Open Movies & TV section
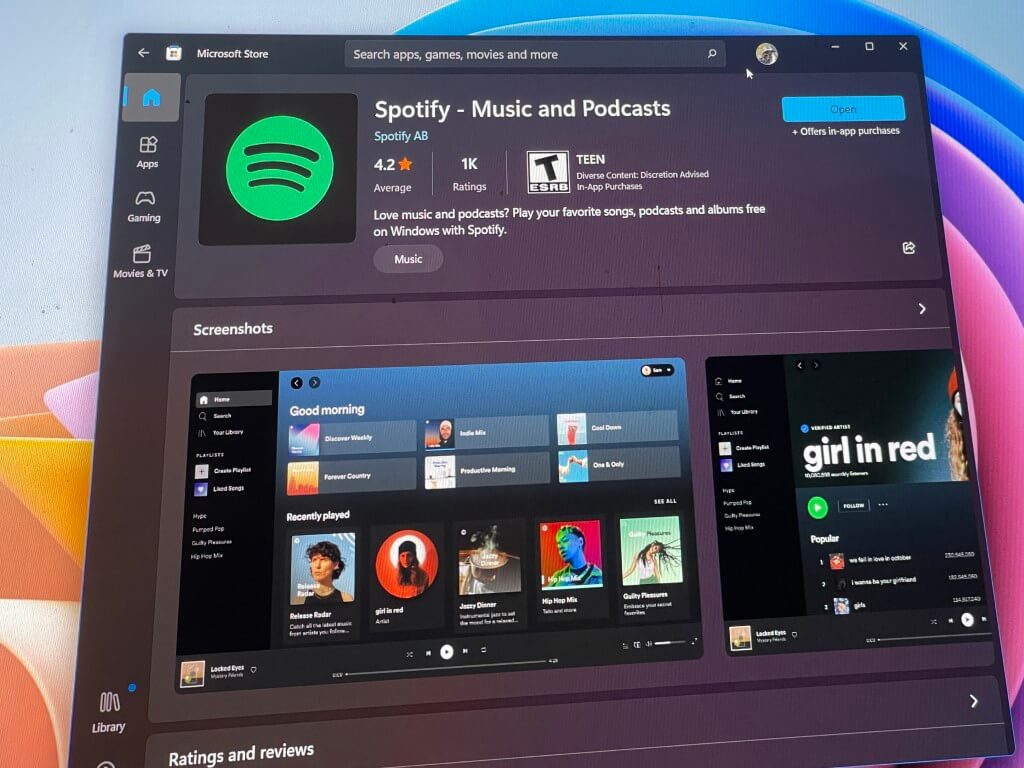 141,262
